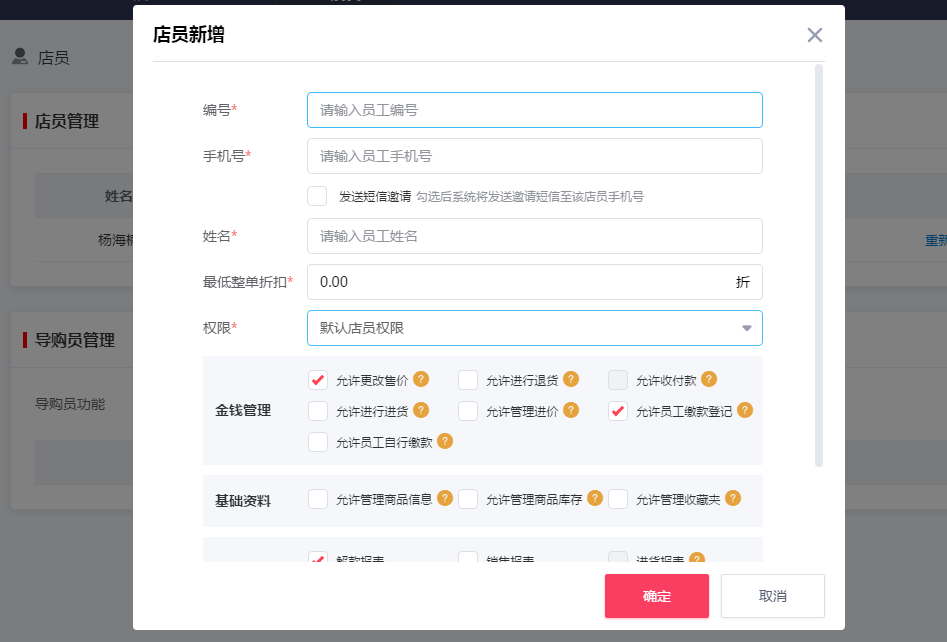This screenshot has height=642, width=947.
Task: Click help icon beside 允许更改售价
Action: point(422,380)
